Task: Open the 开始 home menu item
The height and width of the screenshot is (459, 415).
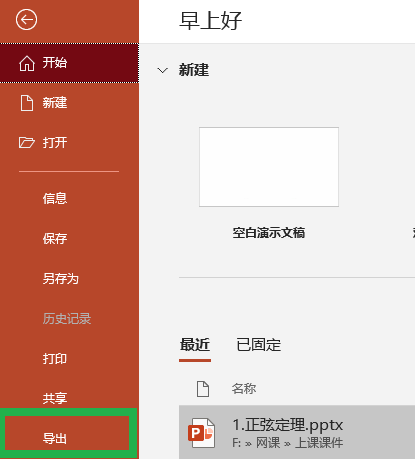Action: coord(69,63)
